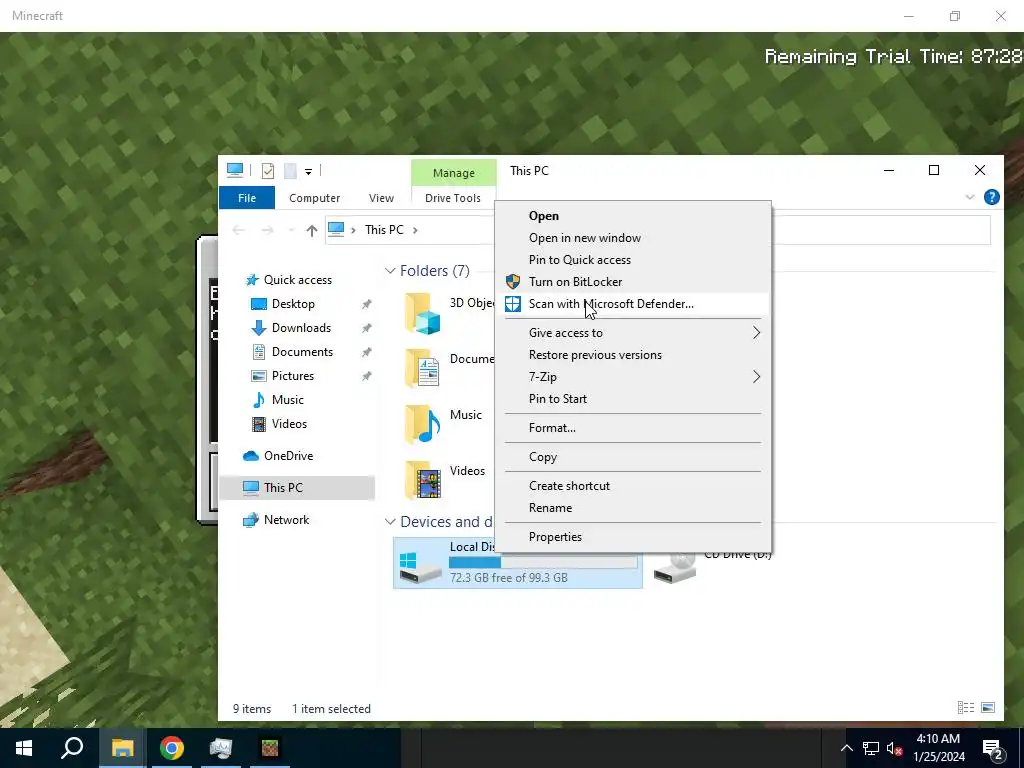This screenshot has width=1024, height=768.
Task: Select the Documents folder icon in Folders
Action: point(423,369)
